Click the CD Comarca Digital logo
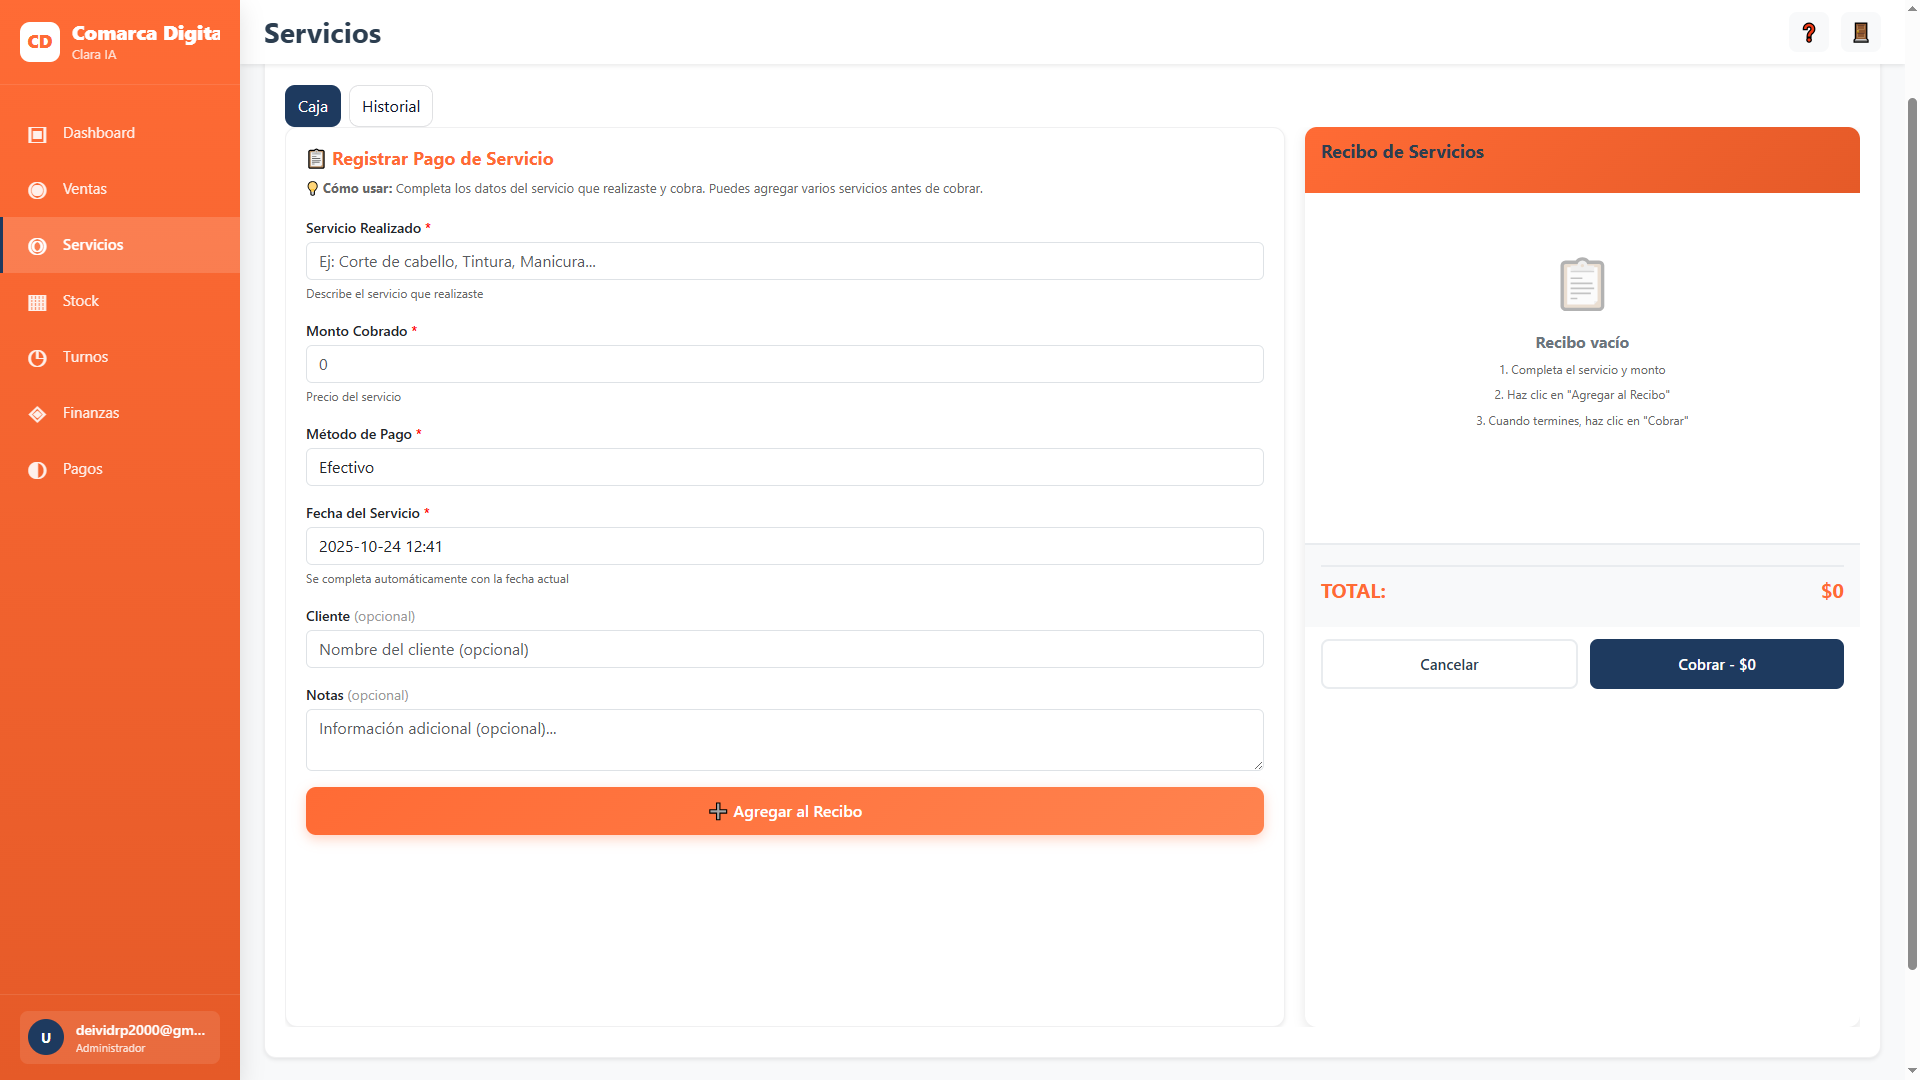Viewport: 1920px width, 1080px height. coord(40,42)
